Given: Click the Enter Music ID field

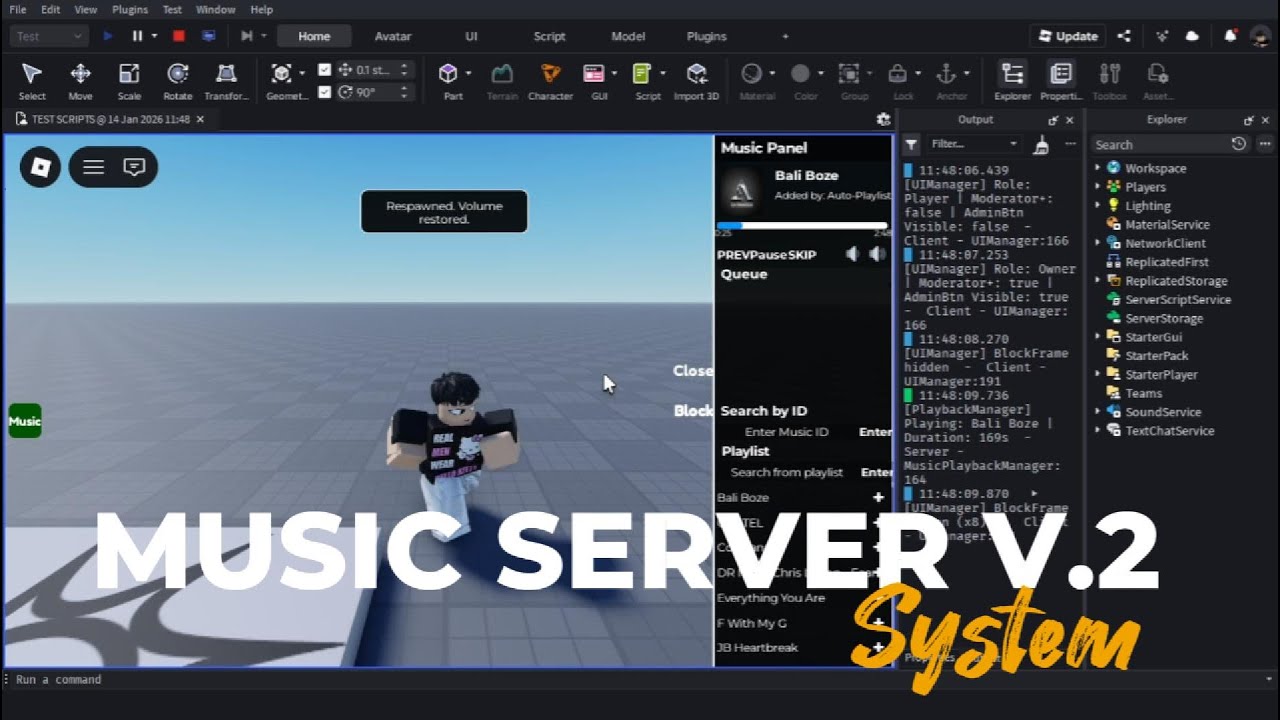Looking at the screenshot, I should pyautogui.click(x=787, y=432).
